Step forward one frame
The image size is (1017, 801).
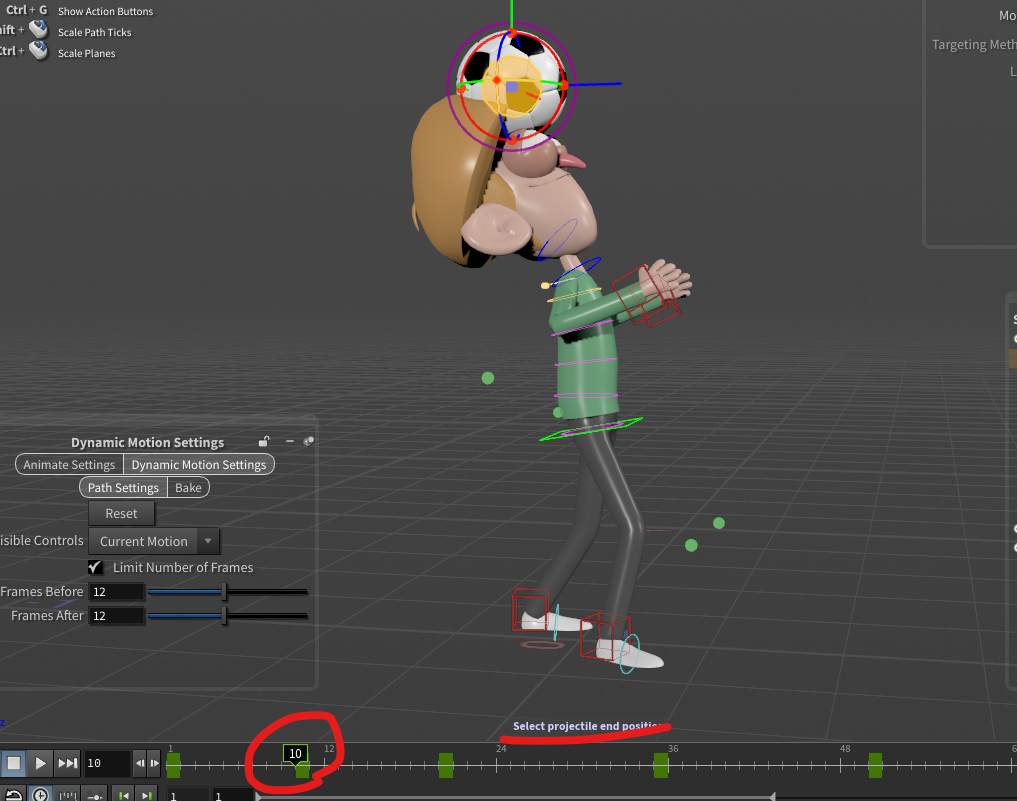154,763
